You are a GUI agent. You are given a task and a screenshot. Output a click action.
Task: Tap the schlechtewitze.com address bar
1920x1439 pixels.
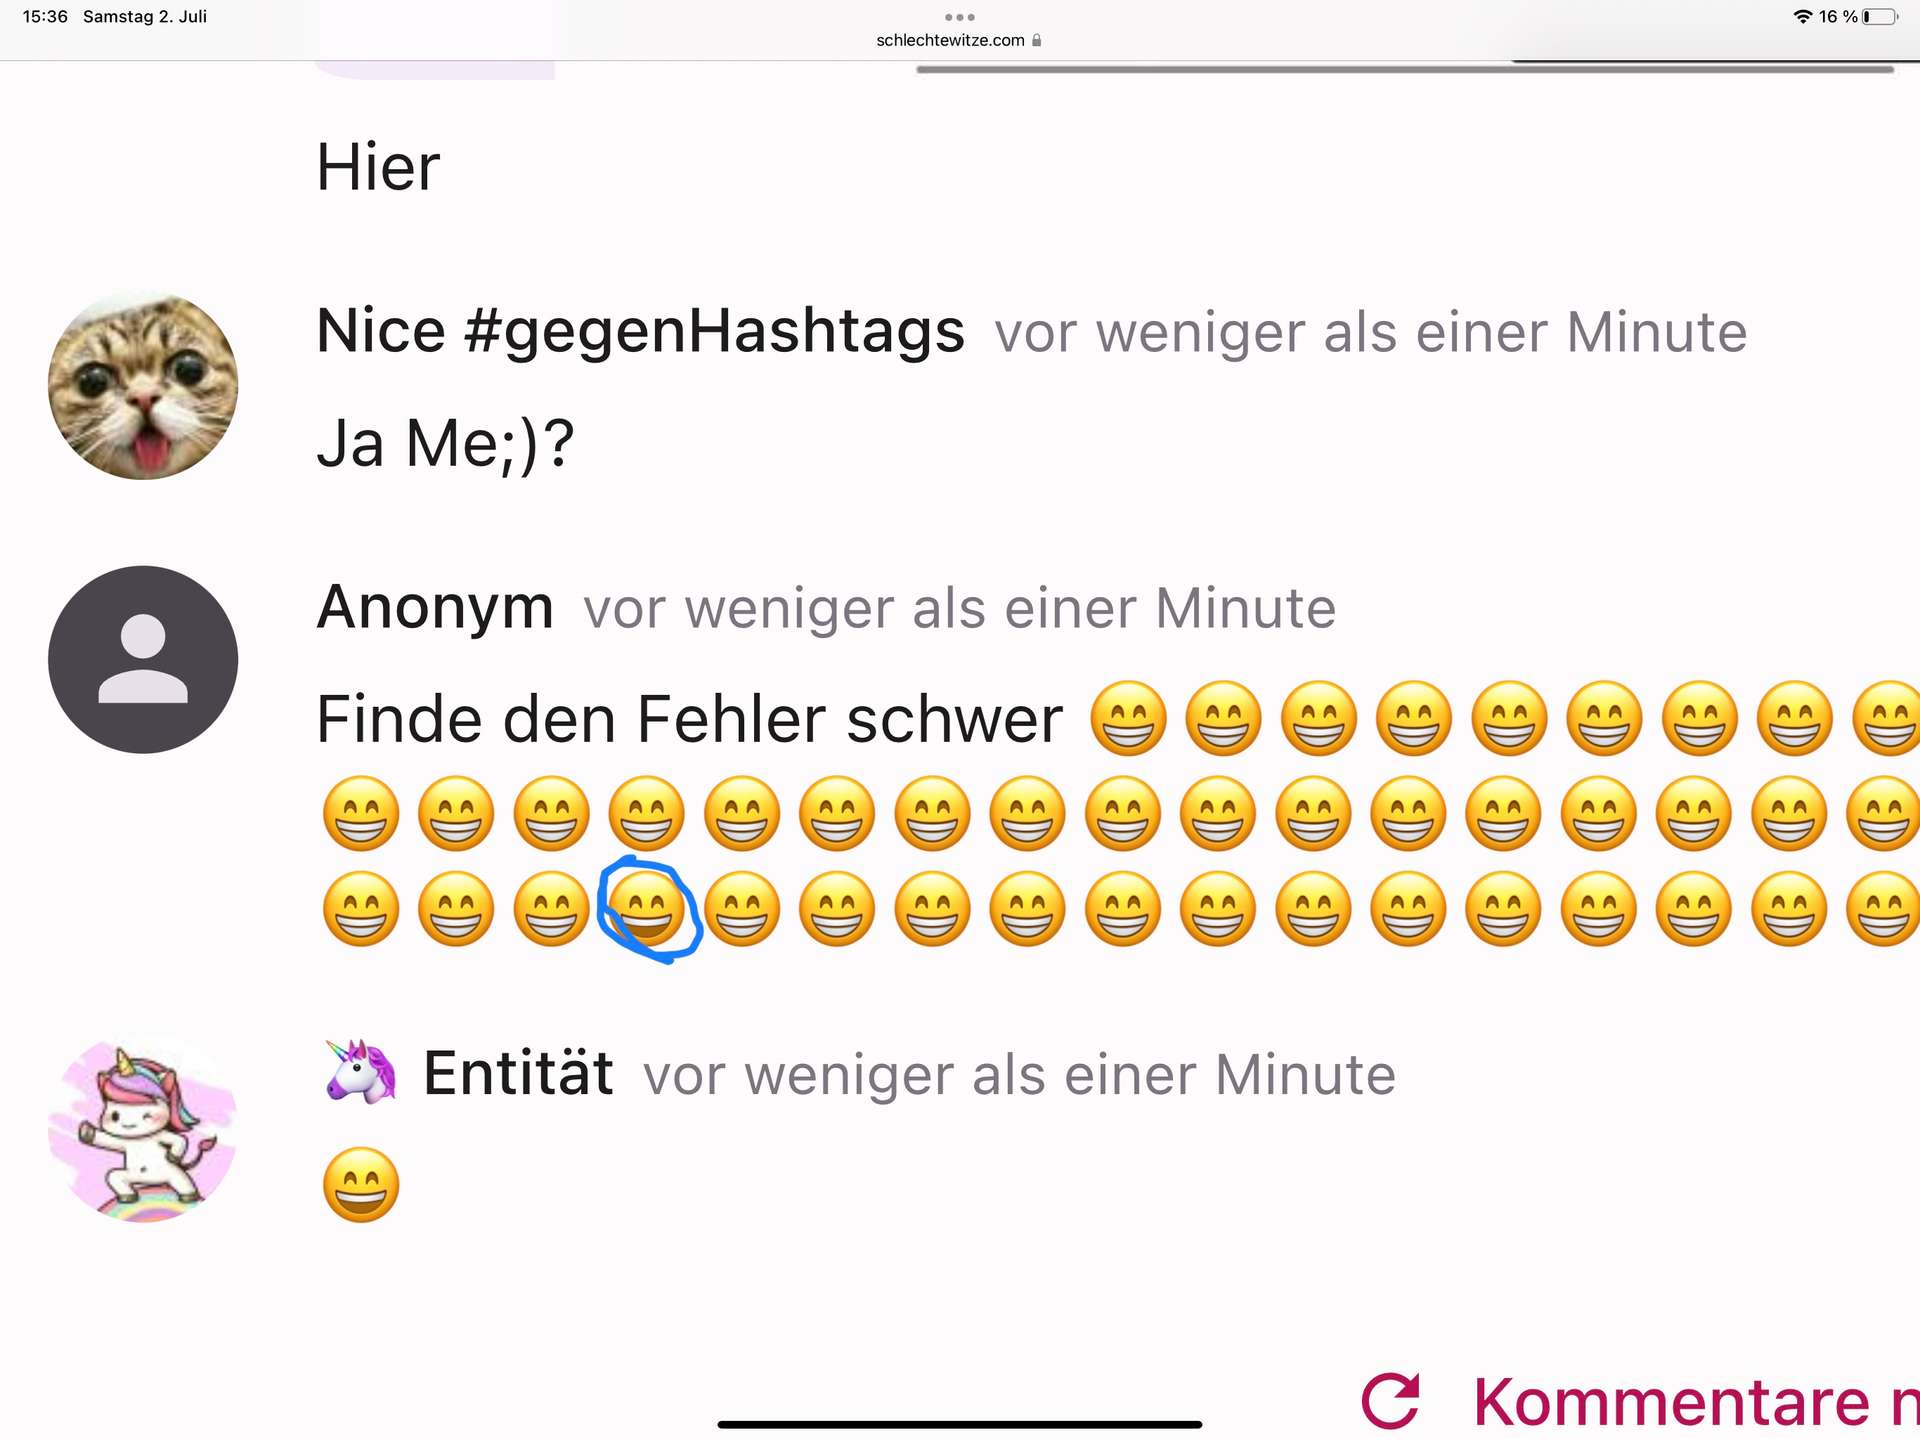pyautogui.click(x=950, y=41)
